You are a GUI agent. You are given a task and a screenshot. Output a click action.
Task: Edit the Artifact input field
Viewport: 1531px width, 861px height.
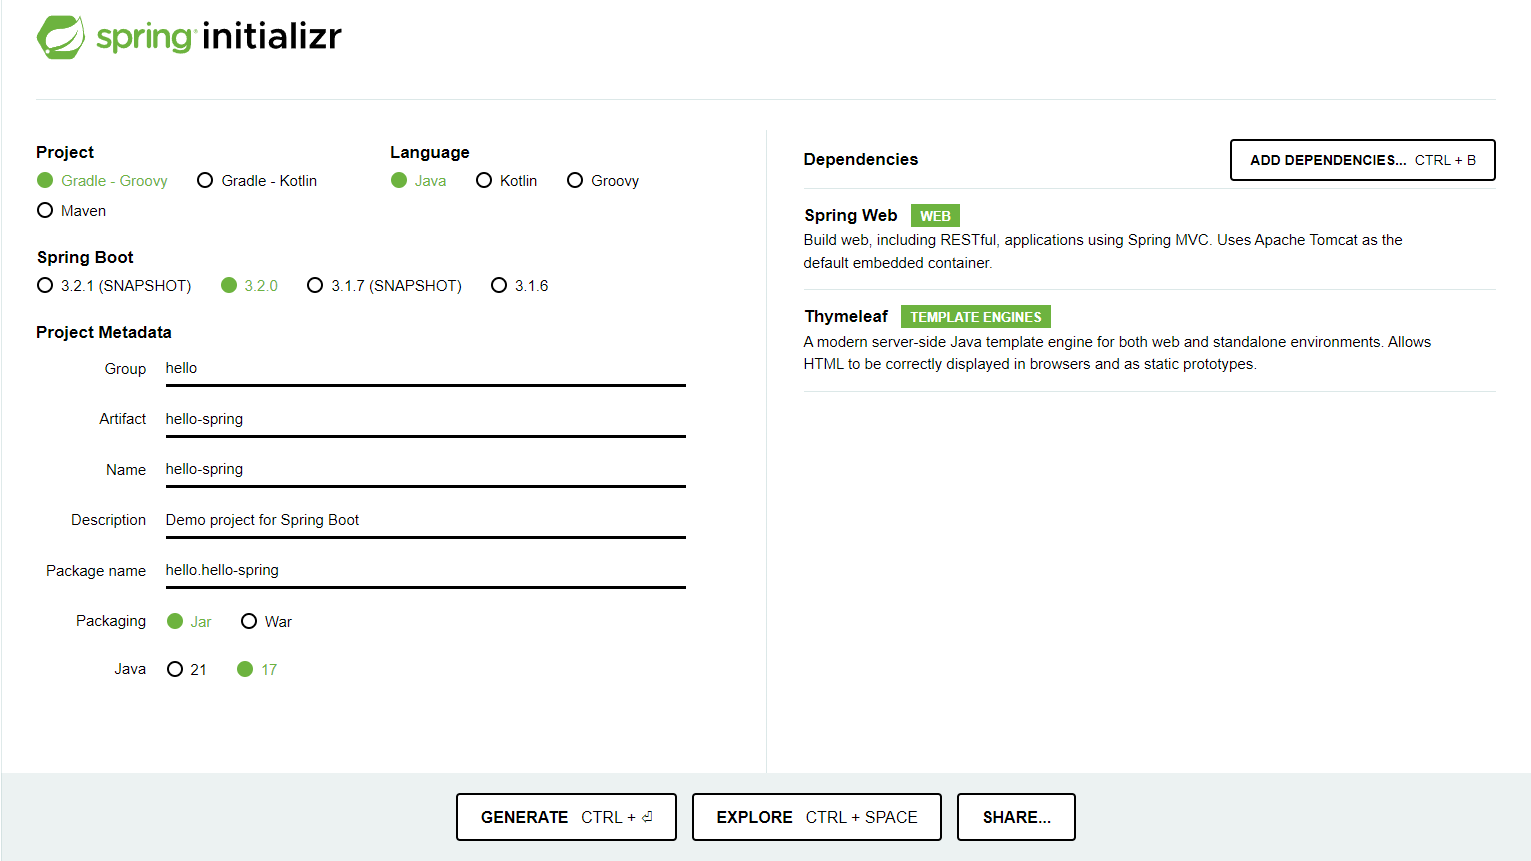pyautogui.click(x=425, y=420)
